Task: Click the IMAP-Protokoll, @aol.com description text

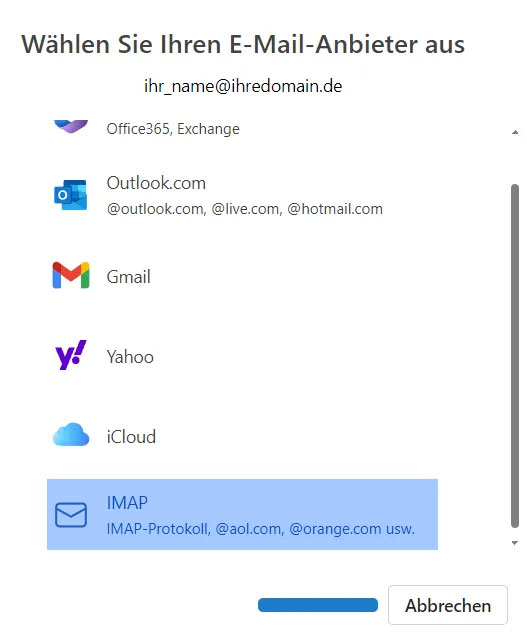Action: coord(260,529)
